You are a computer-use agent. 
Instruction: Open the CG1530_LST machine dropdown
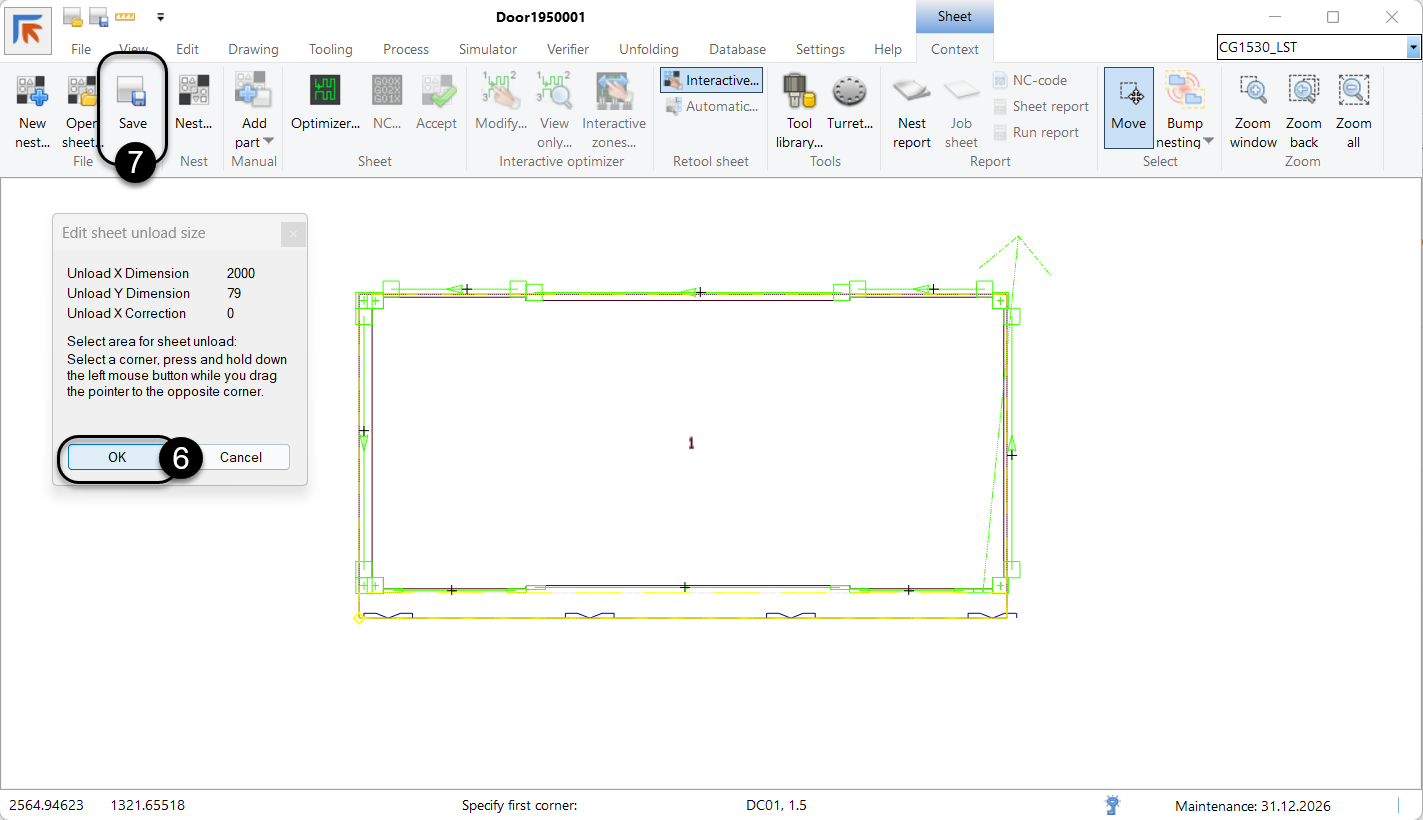(1413, 47)
